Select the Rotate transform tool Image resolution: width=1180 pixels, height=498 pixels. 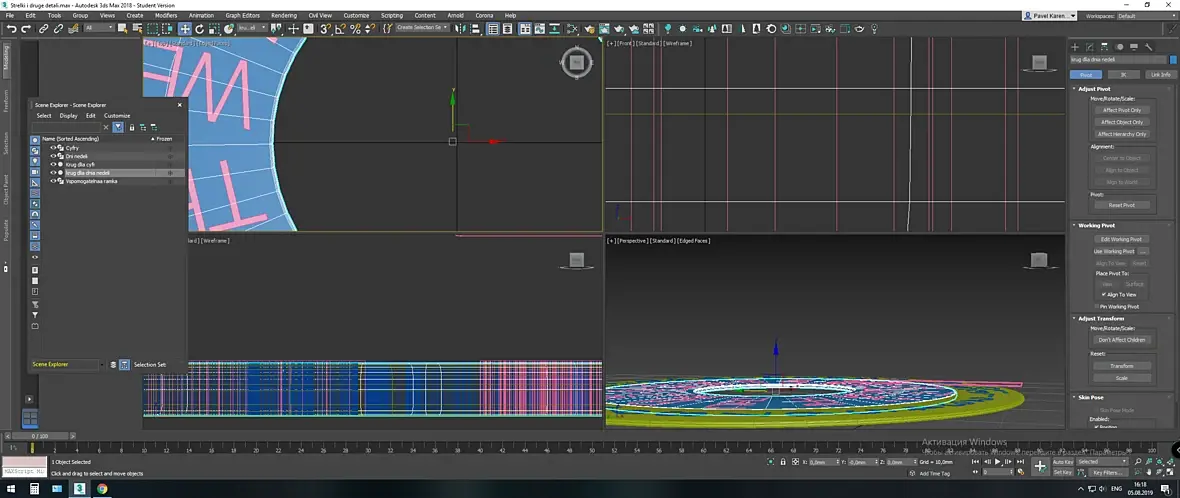[200, 29]
